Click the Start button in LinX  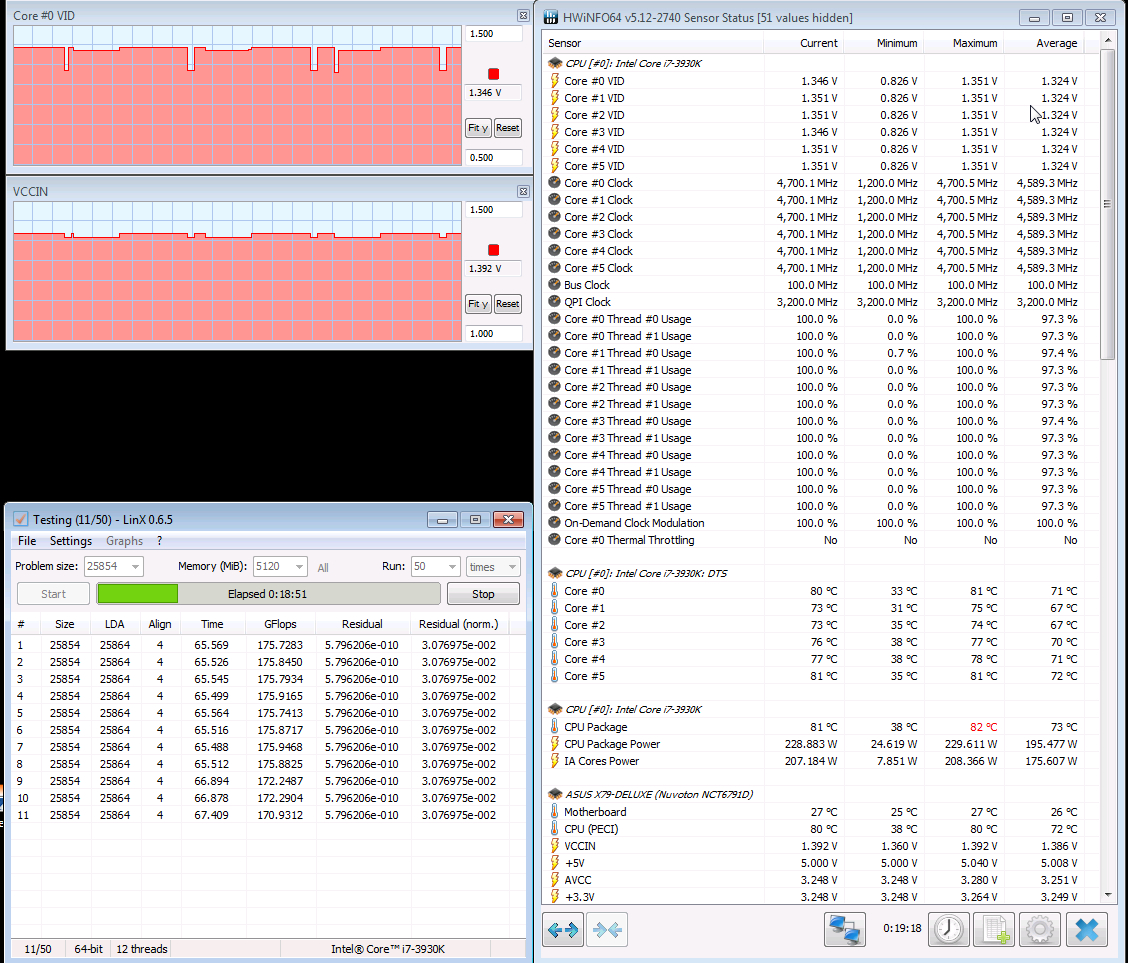coord(53,594)
